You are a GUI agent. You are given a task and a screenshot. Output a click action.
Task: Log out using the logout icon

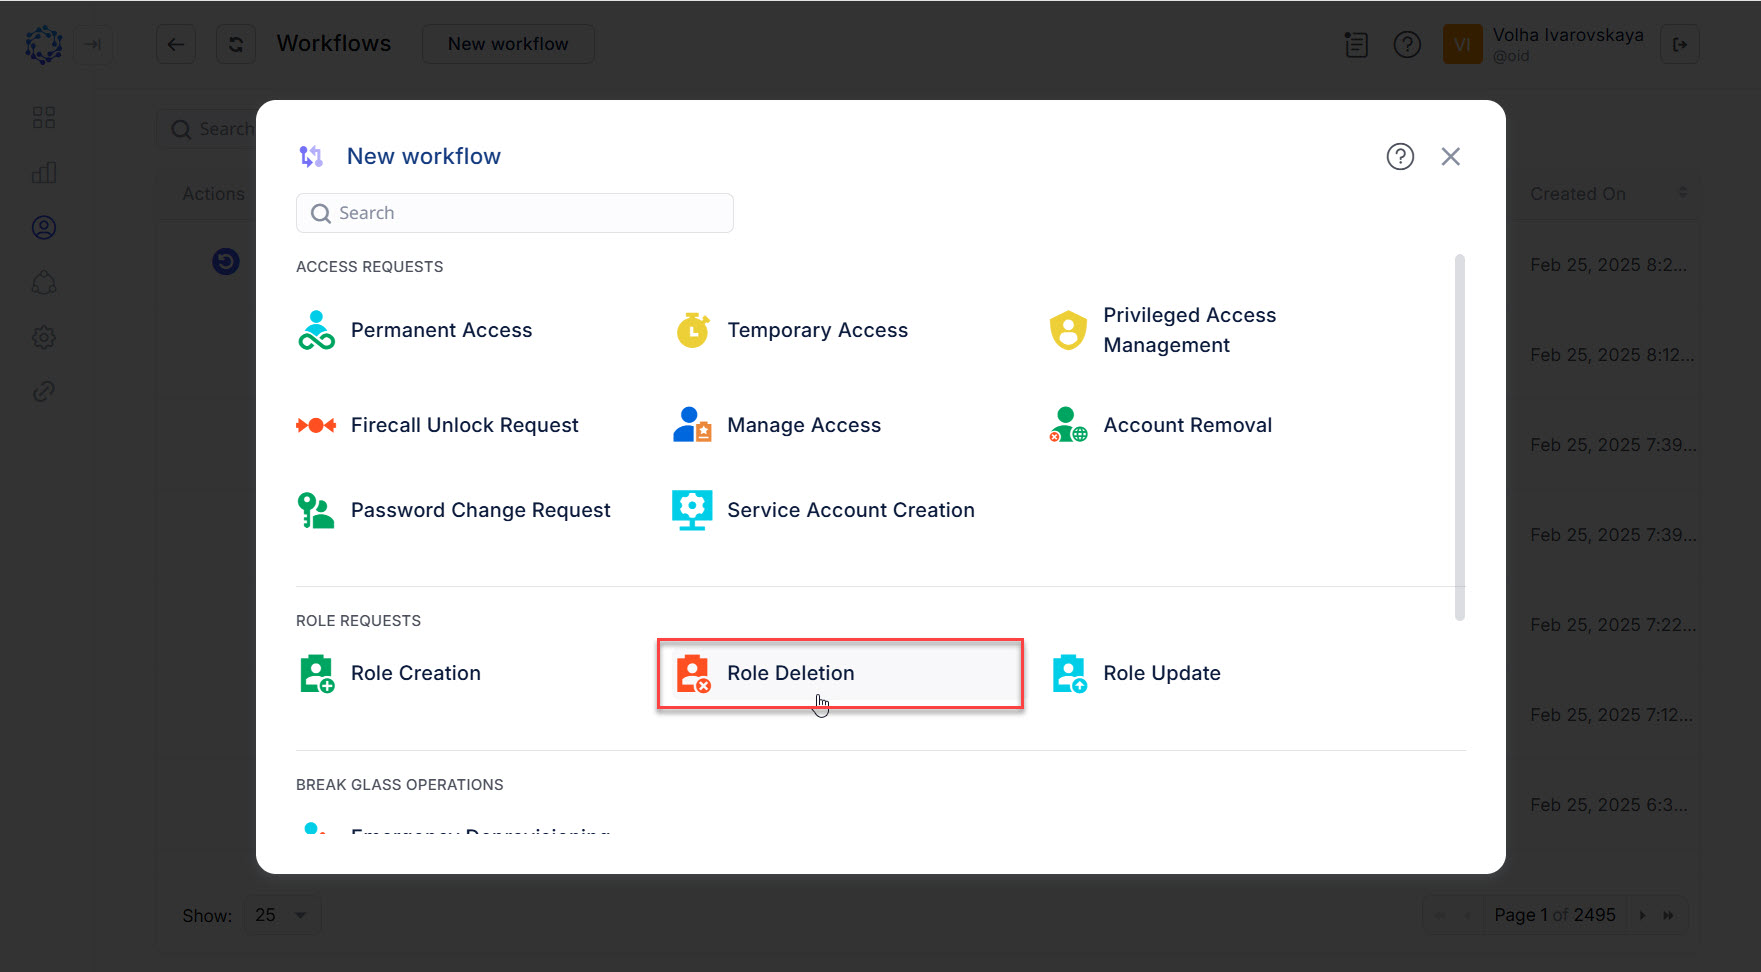[x=1680, y=44]
